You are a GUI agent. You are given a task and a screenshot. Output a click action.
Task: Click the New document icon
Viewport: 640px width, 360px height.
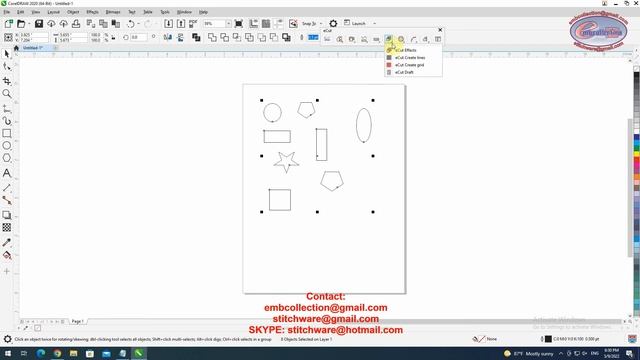[x=9, y=24]
